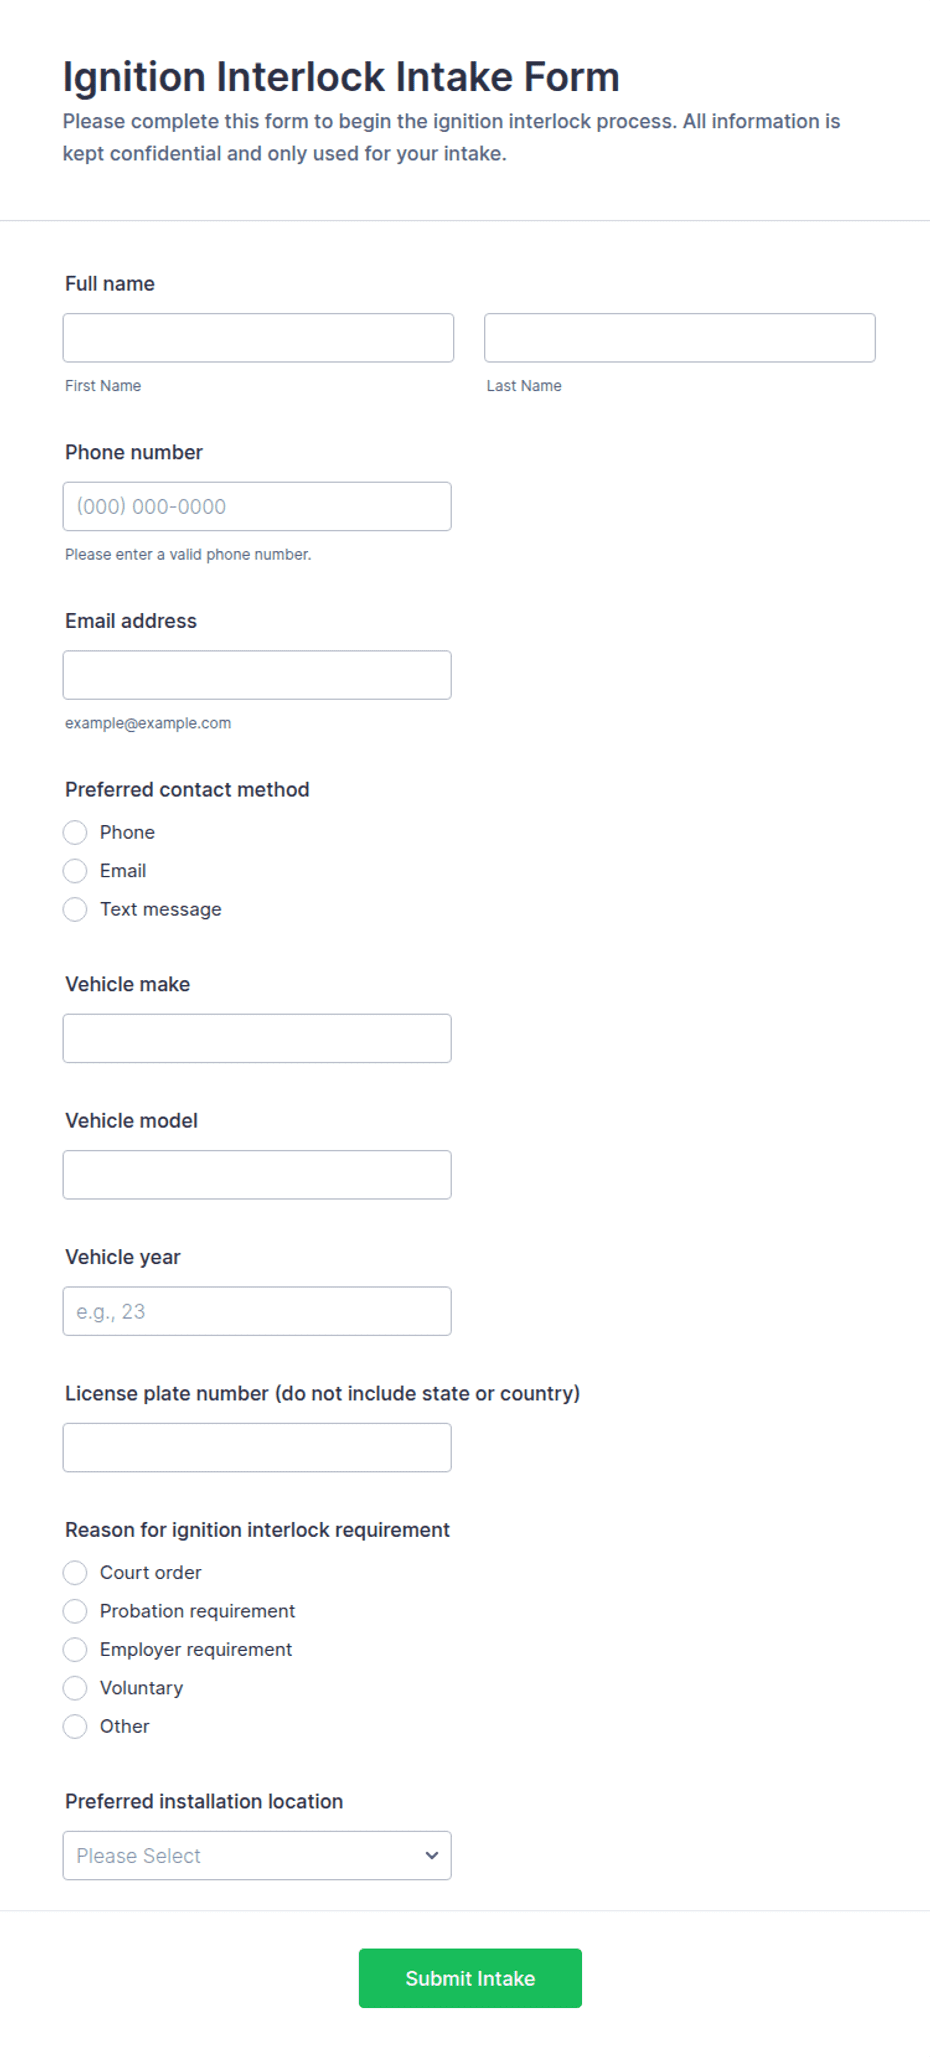Choose the Text message radio option
Screen dimensions: 930x2057
point(75,910)
